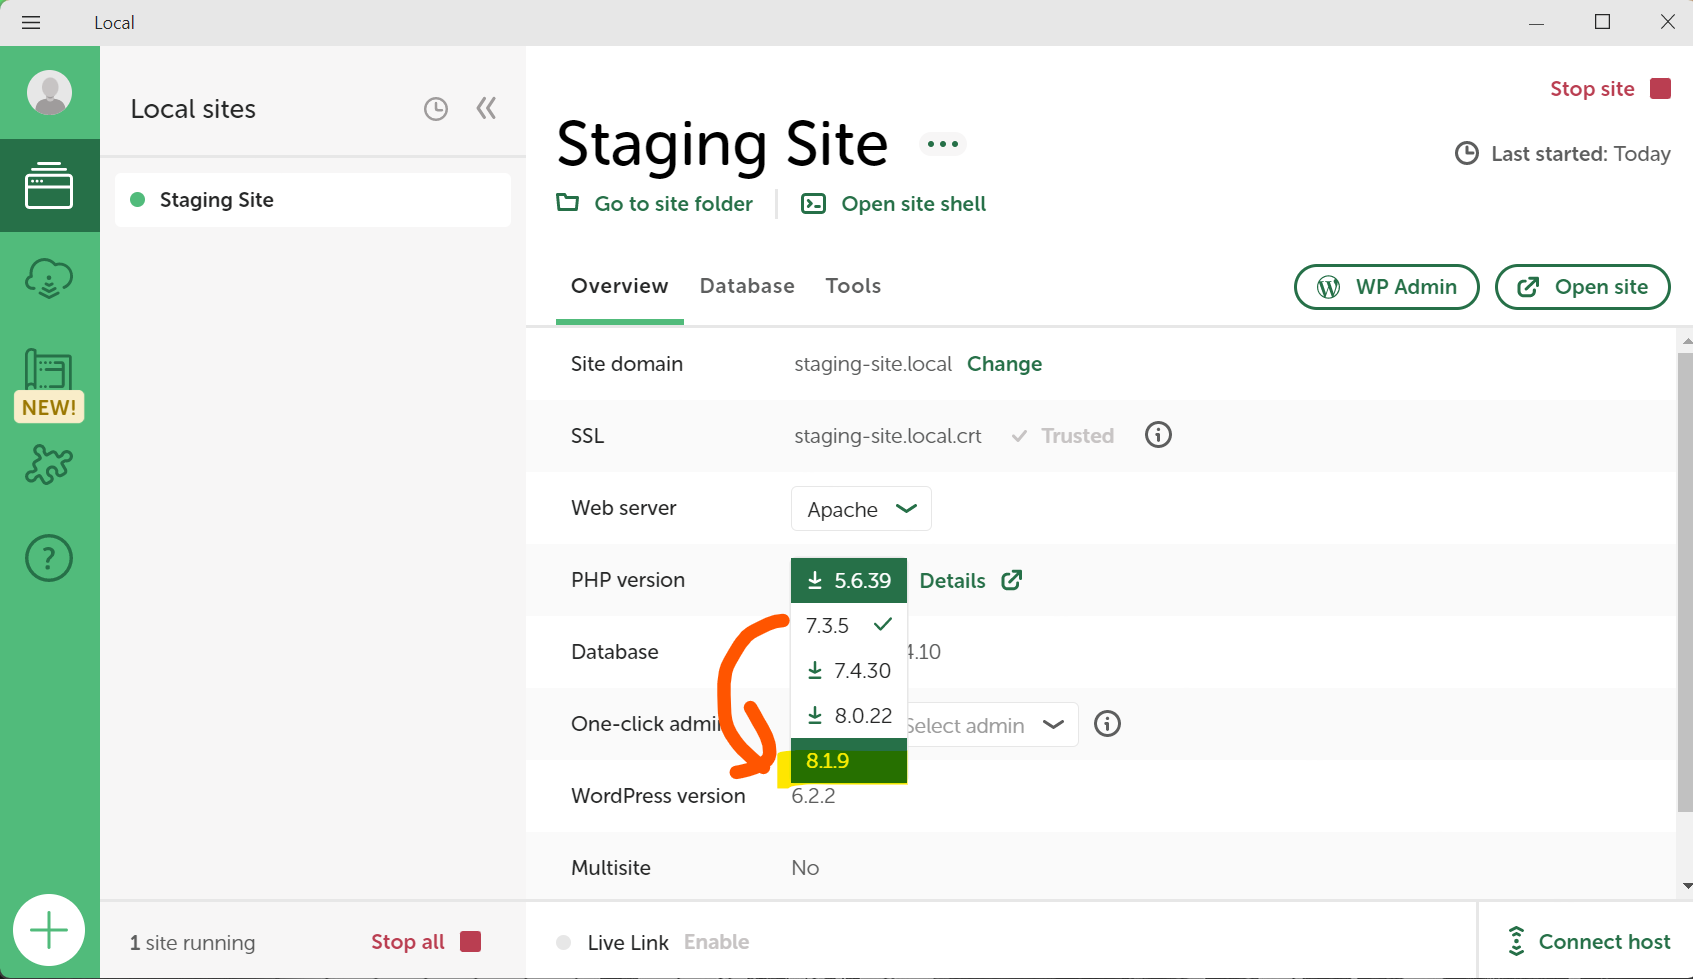Viewport: 1693px width, 979px height.
Task: Select PHP version 7.4.30
Action: pos(849,671)
